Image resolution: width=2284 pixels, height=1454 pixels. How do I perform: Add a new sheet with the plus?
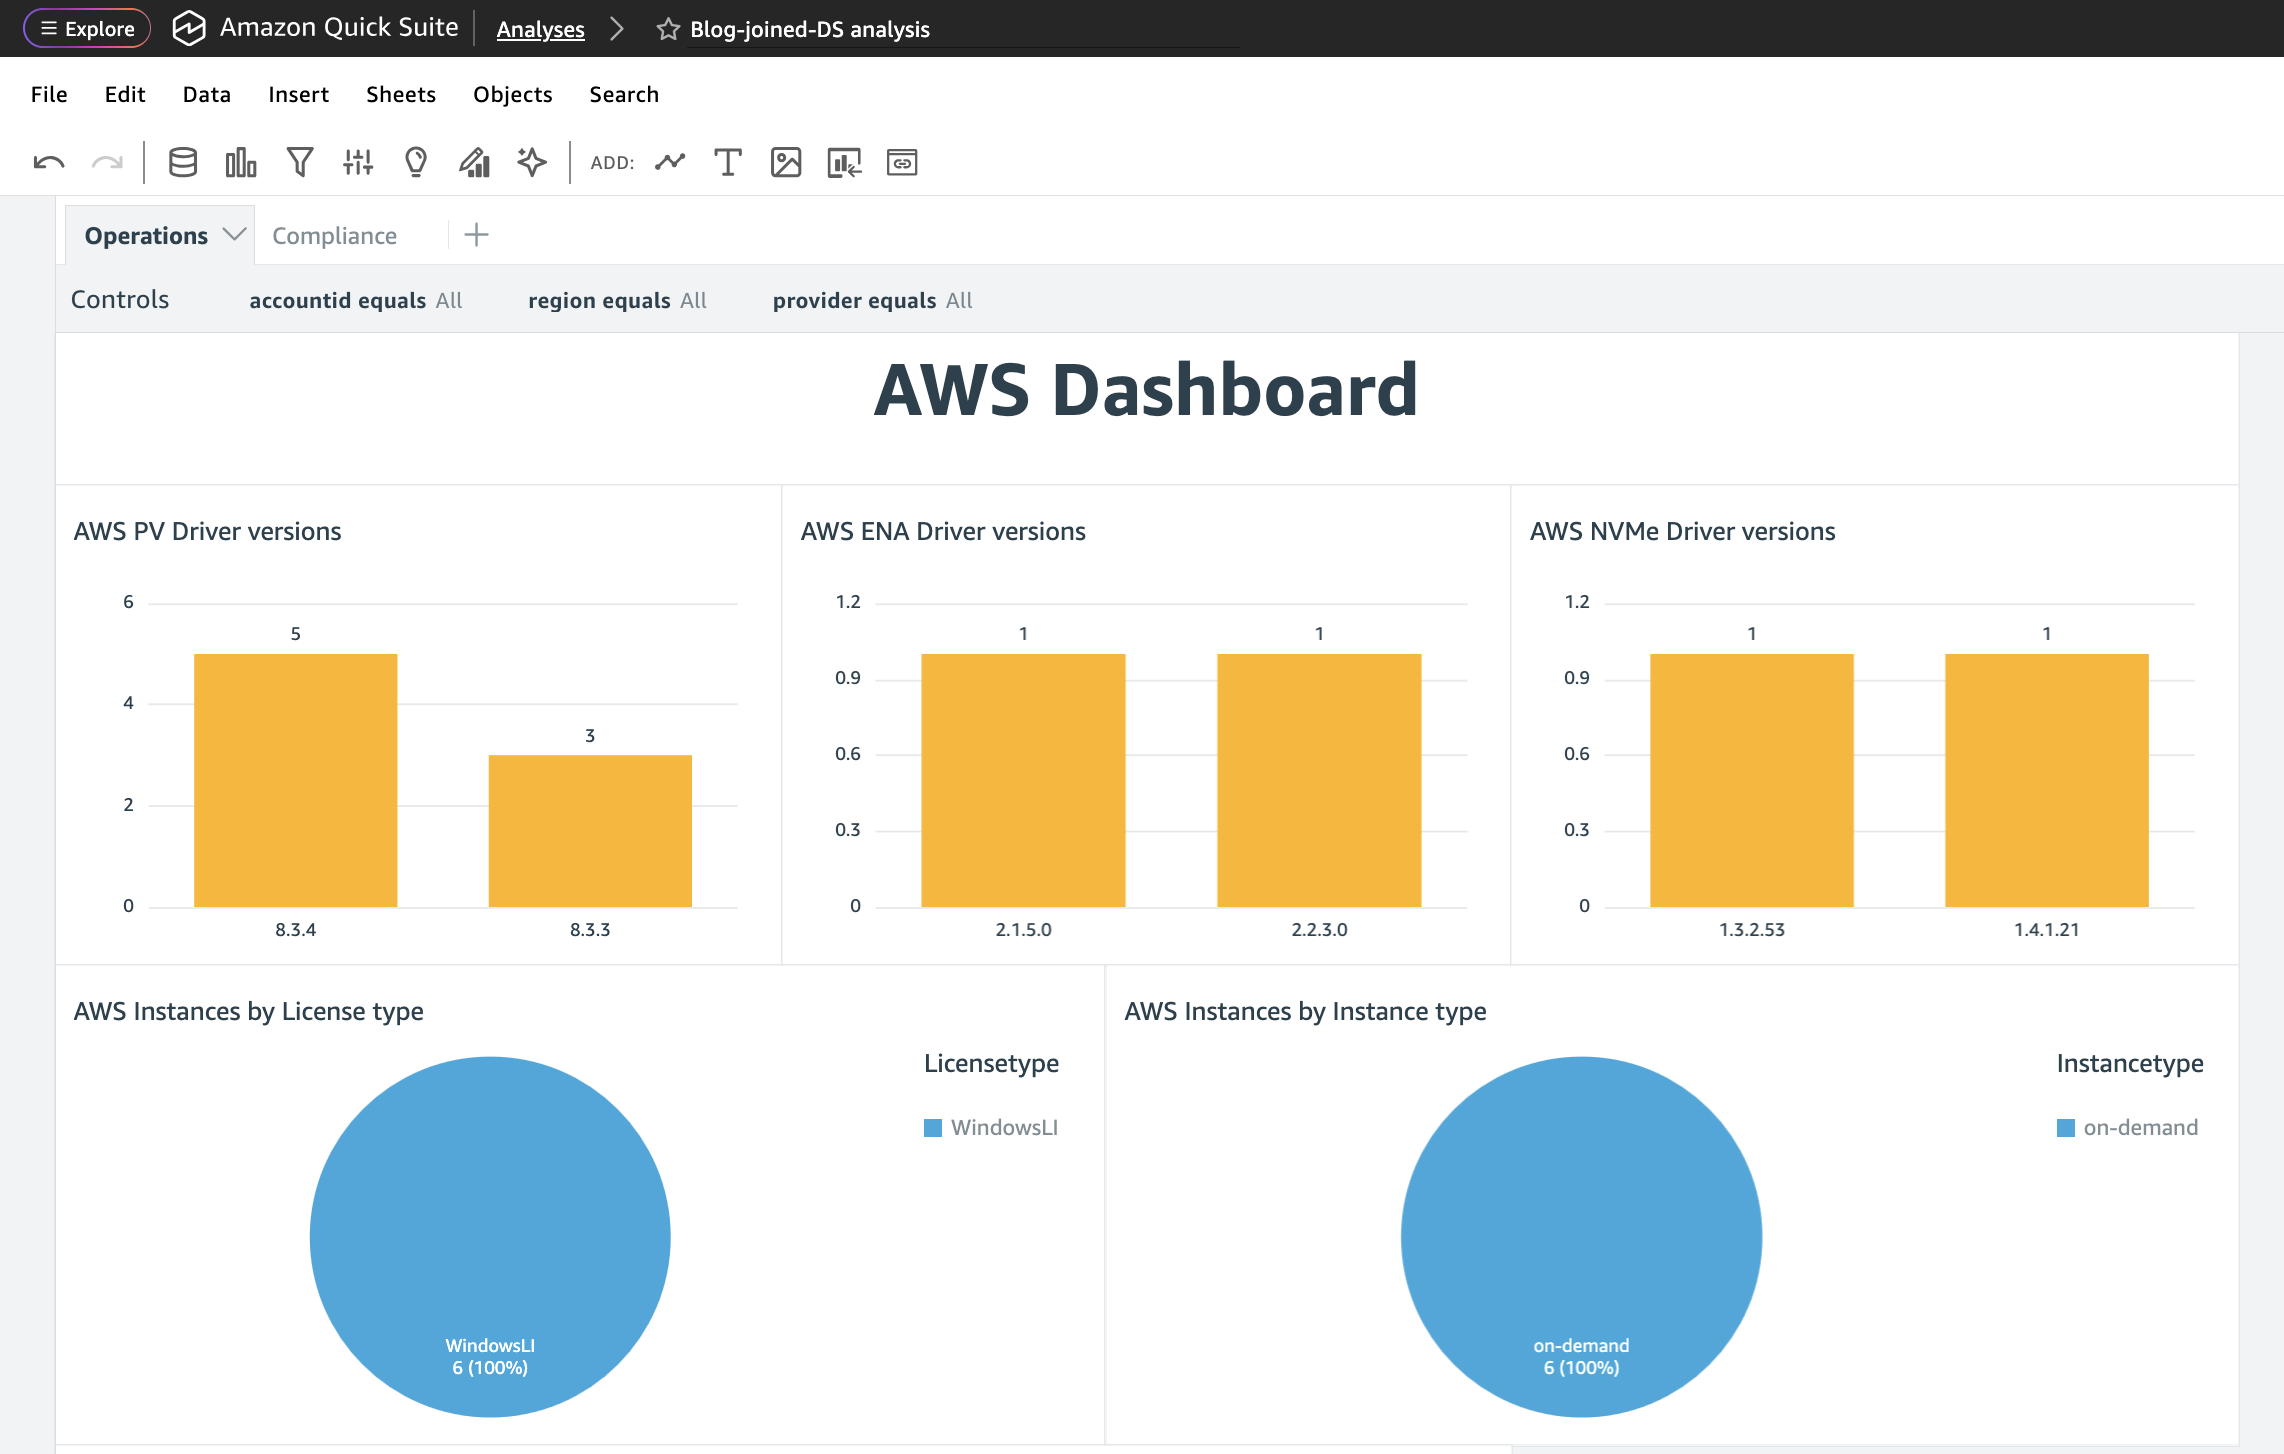click(x=475, y=234)
